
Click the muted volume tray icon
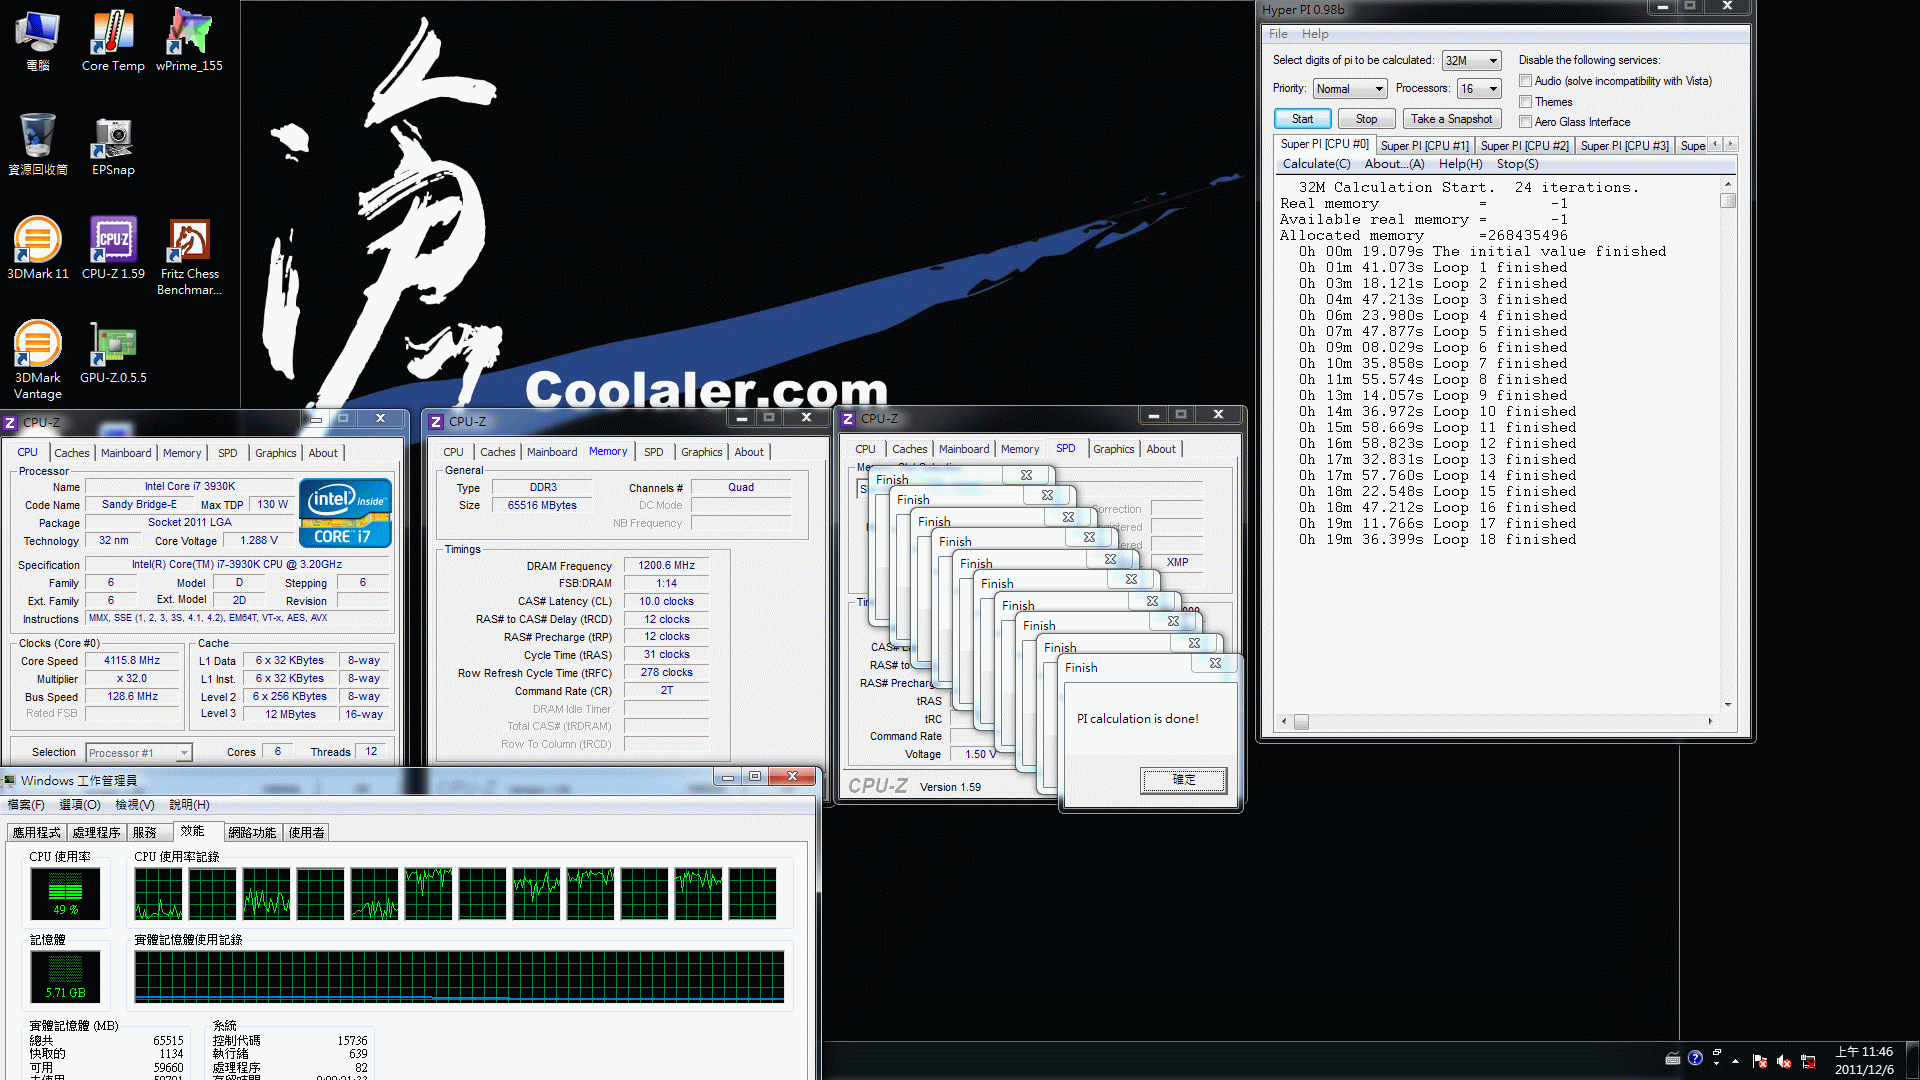[1784, 1061]
